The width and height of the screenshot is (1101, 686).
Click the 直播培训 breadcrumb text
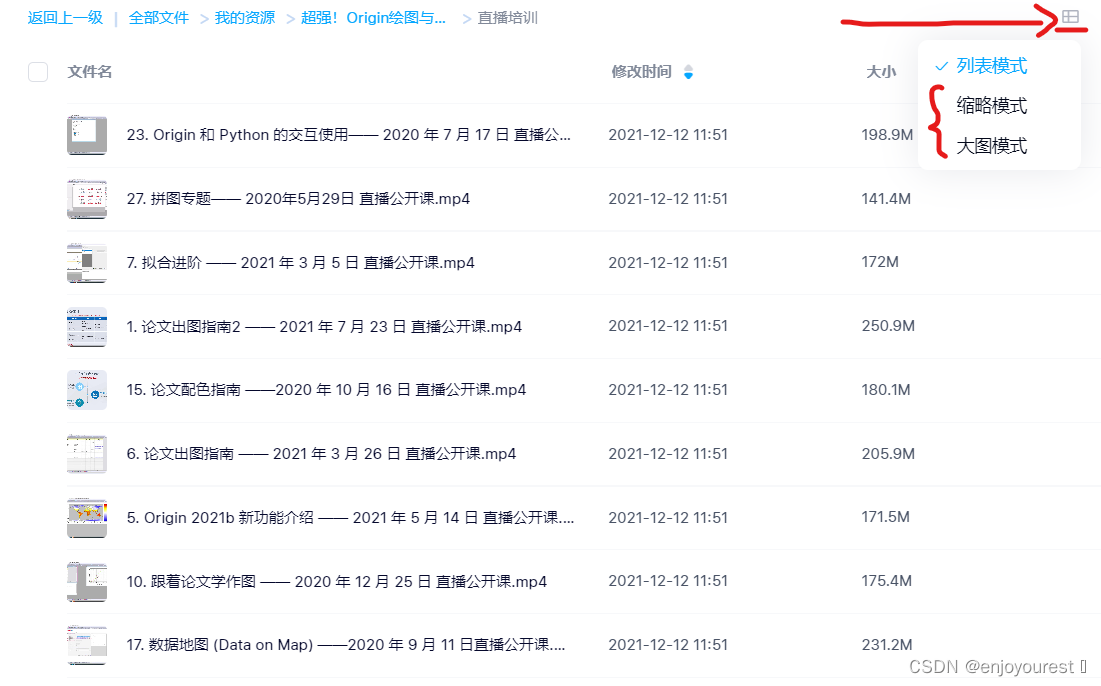[x=508, y=18]
